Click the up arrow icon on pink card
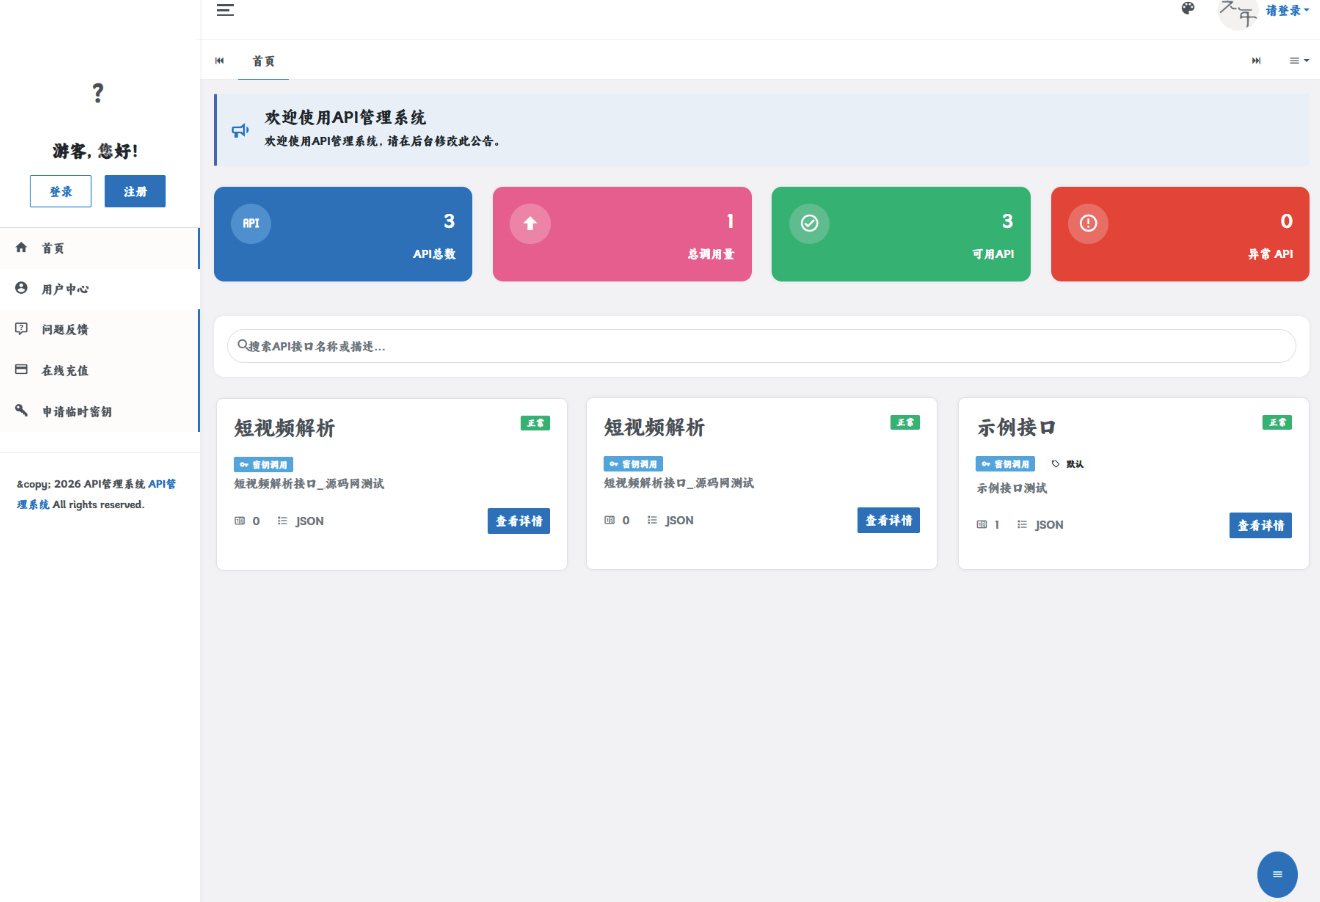1320x902 pixels. click(530, 223)
